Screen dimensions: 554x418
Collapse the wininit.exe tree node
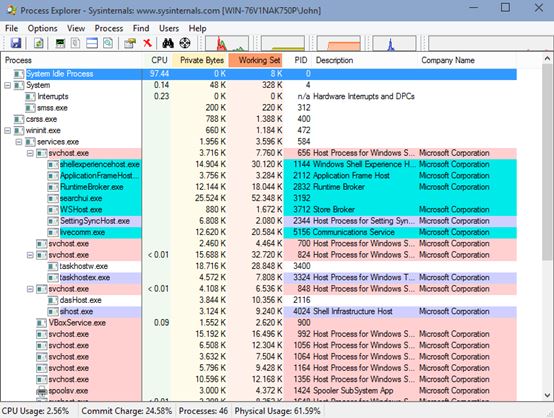click(7, 130)
